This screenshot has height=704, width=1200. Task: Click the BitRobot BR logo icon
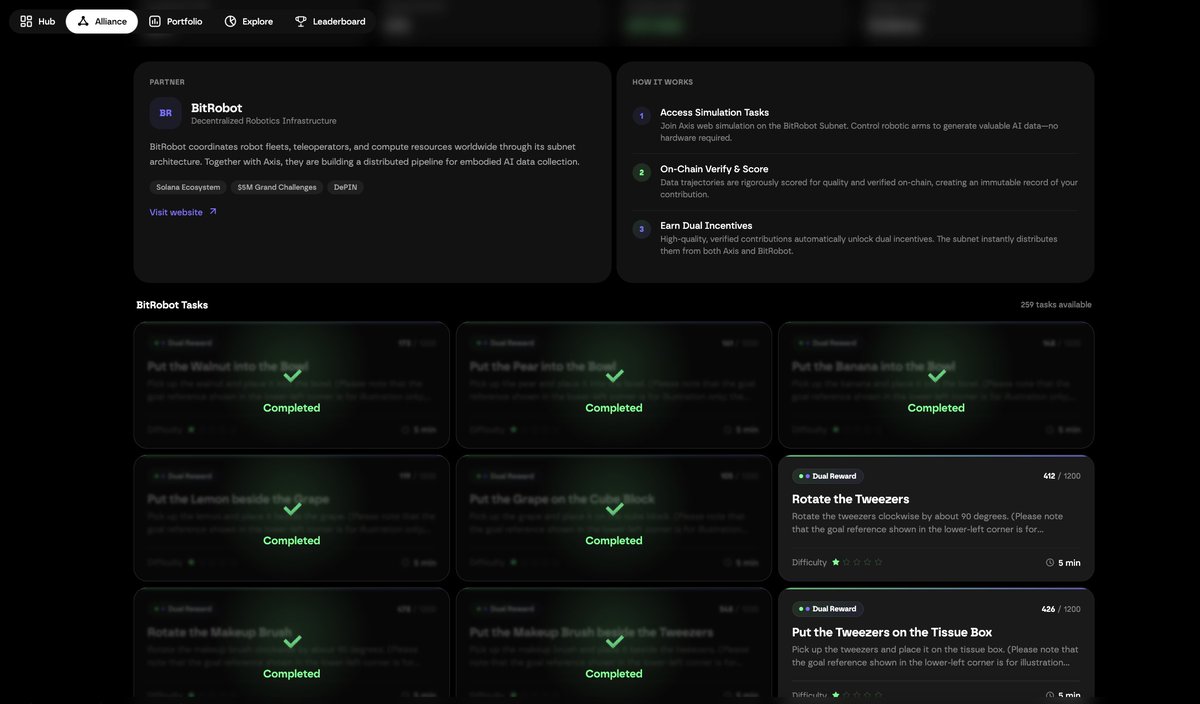click(166, 113)
